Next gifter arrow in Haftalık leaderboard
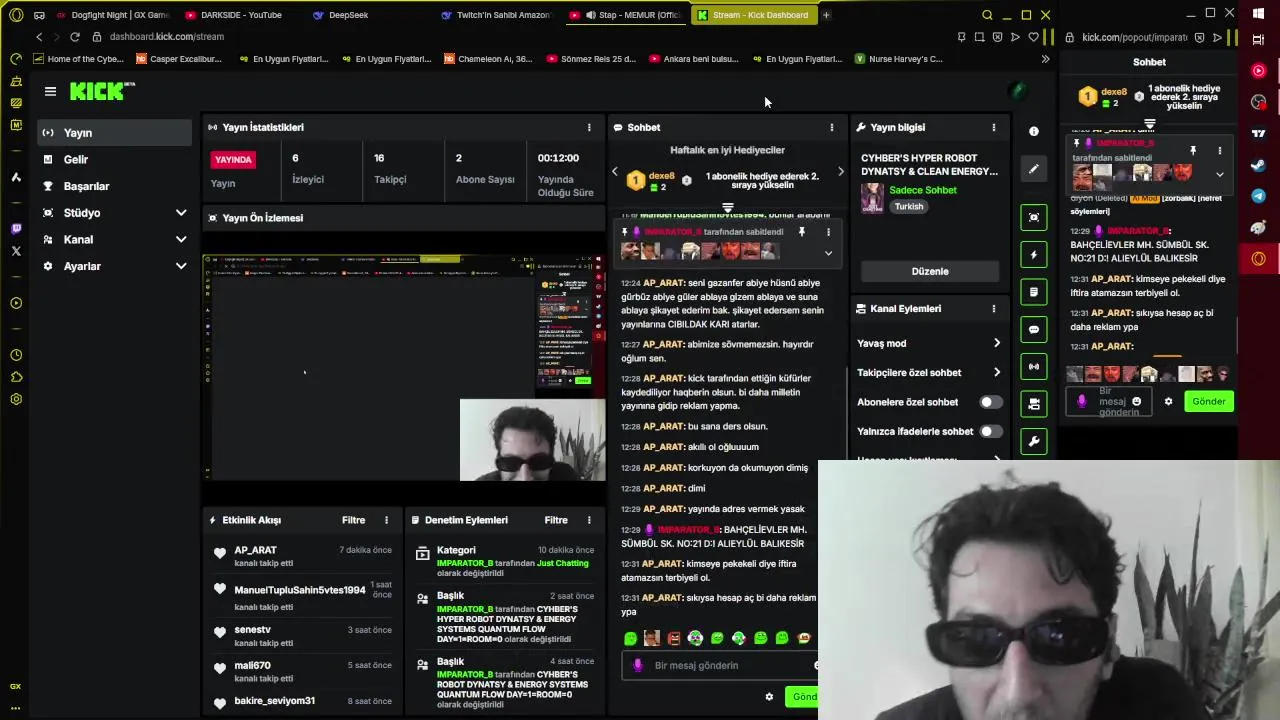 point(840,172)
